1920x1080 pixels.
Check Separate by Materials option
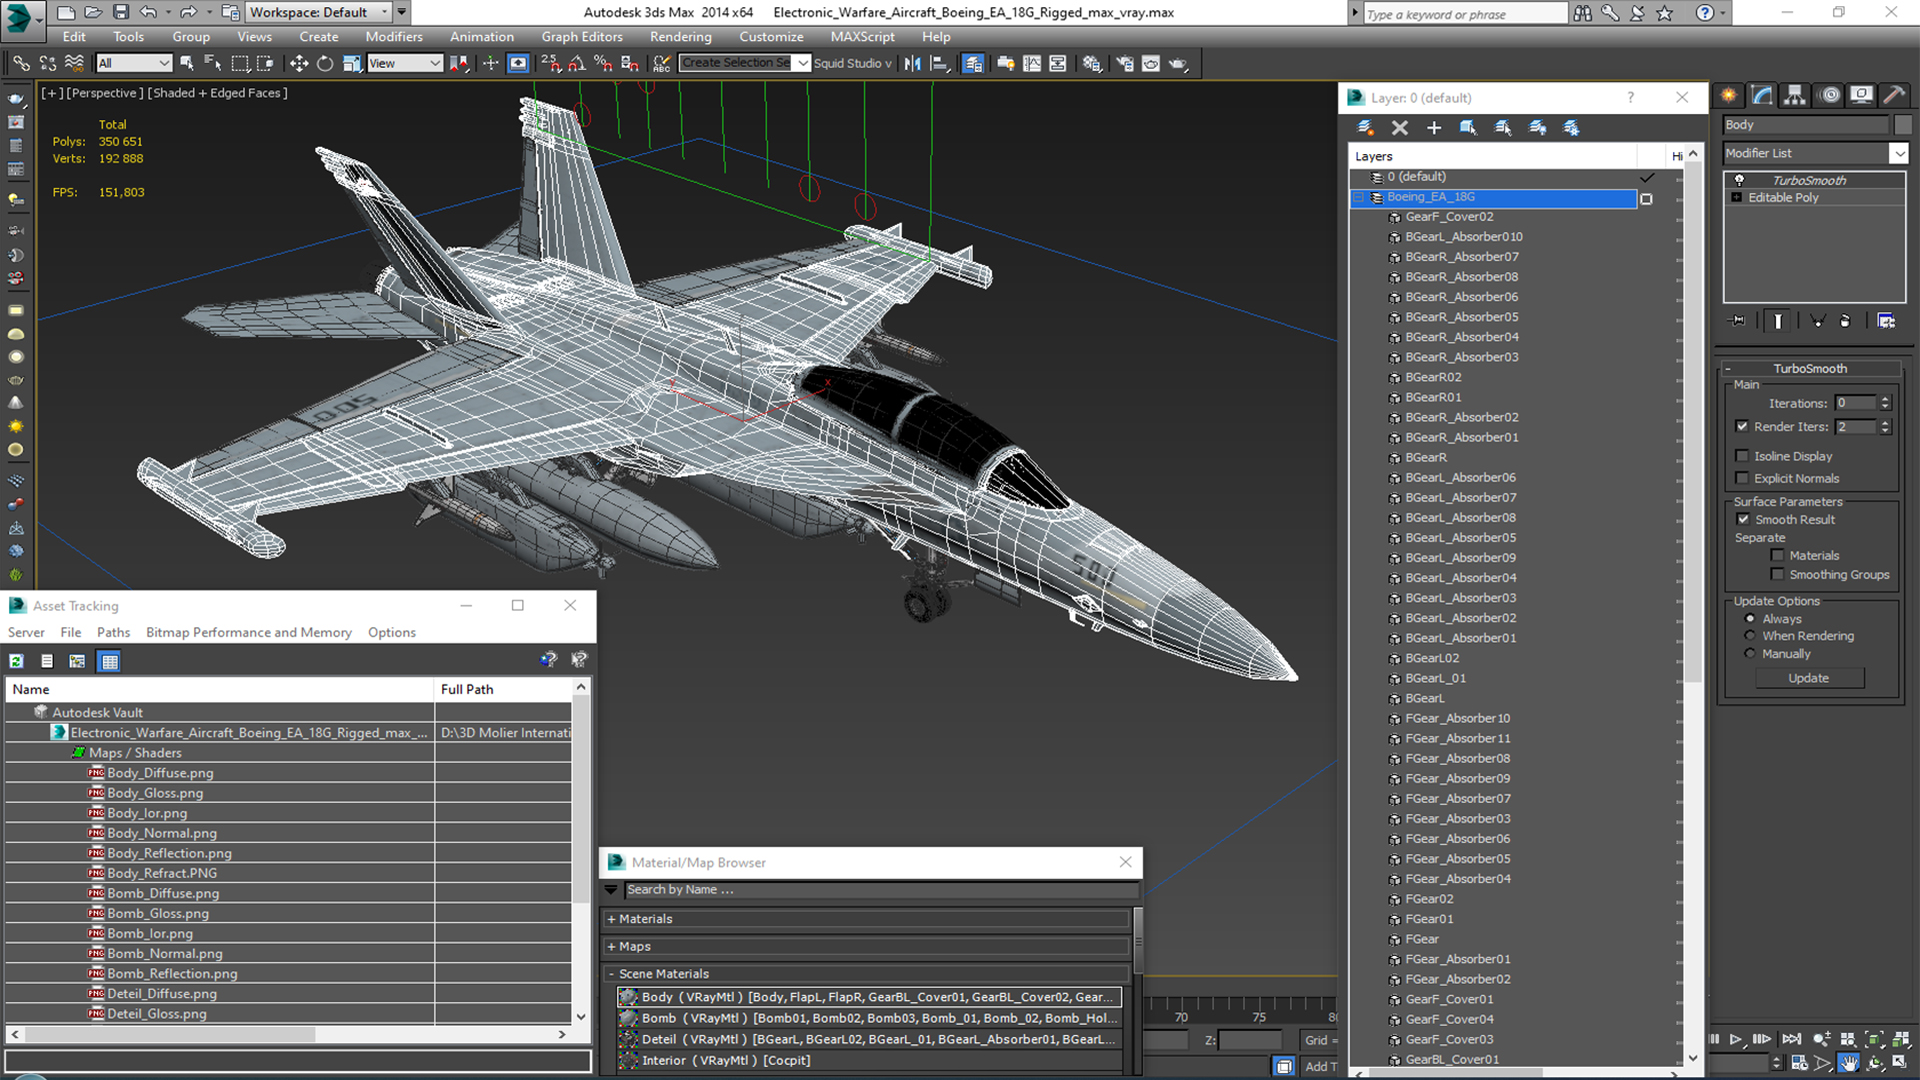[1777, 555]
